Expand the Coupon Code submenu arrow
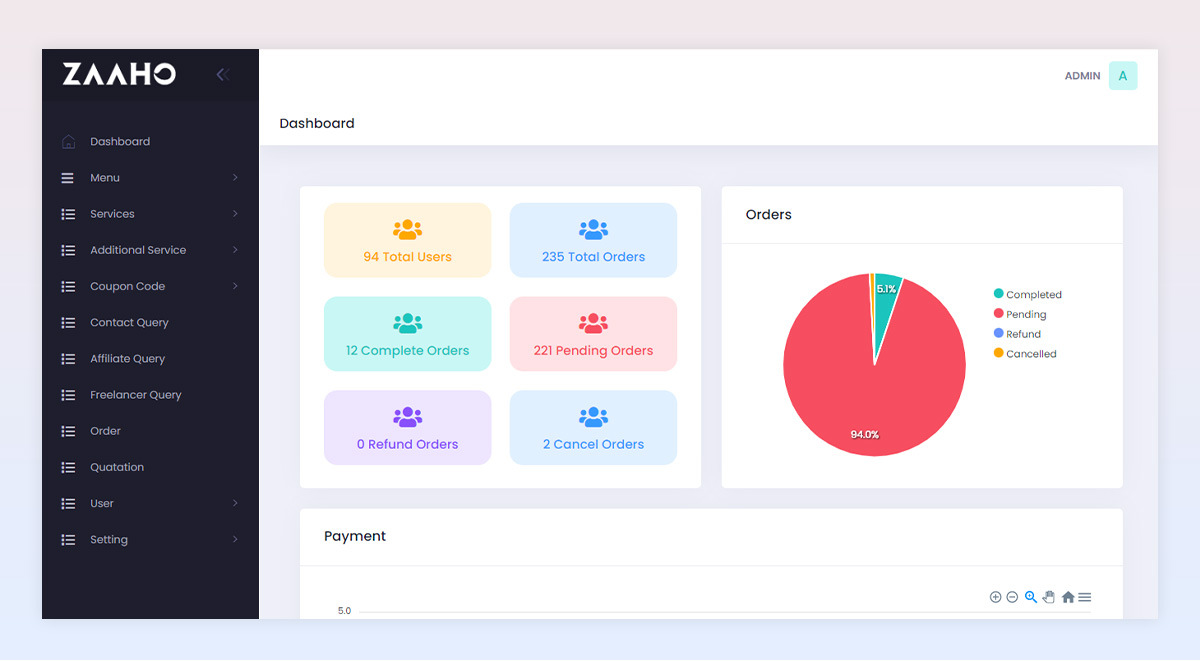Screen dimensions: 1200x660 pyautogui.click(x=235, y=286)
